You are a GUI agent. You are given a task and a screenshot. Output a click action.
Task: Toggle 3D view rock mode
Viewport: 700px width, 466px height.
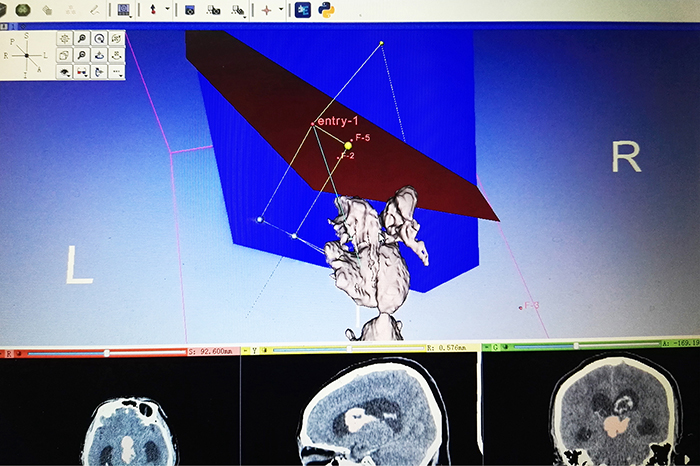(x=116, y=55)
